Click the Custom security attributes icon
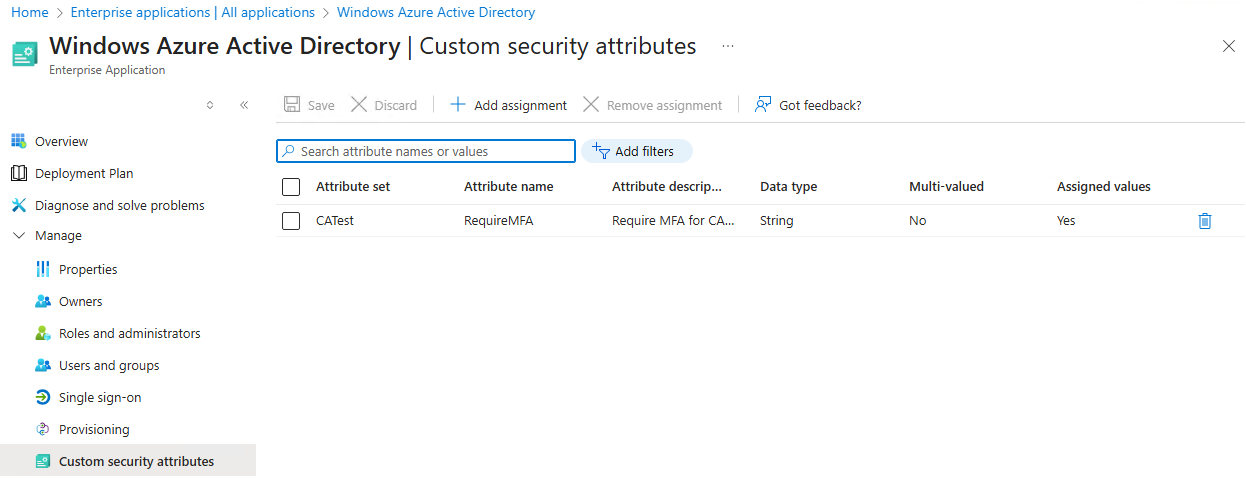 pyautogui.click(x=42, y=461)
